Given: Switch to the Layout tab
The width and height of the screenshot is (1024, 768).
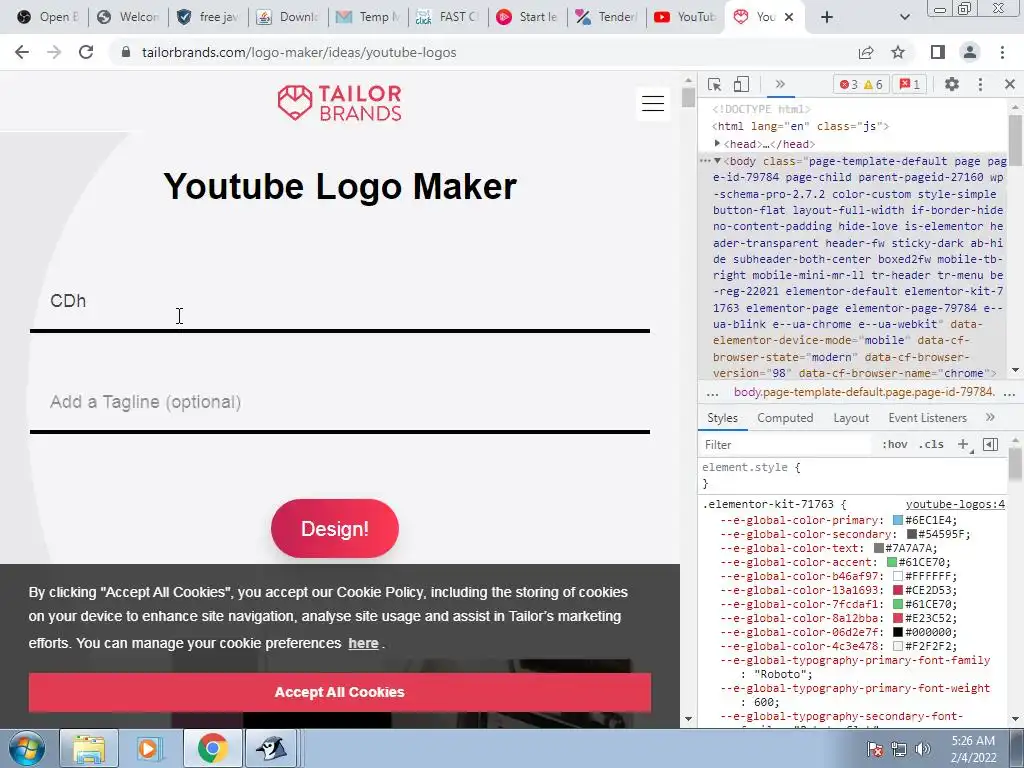Looking at the screenshot, I should [851, 418].
